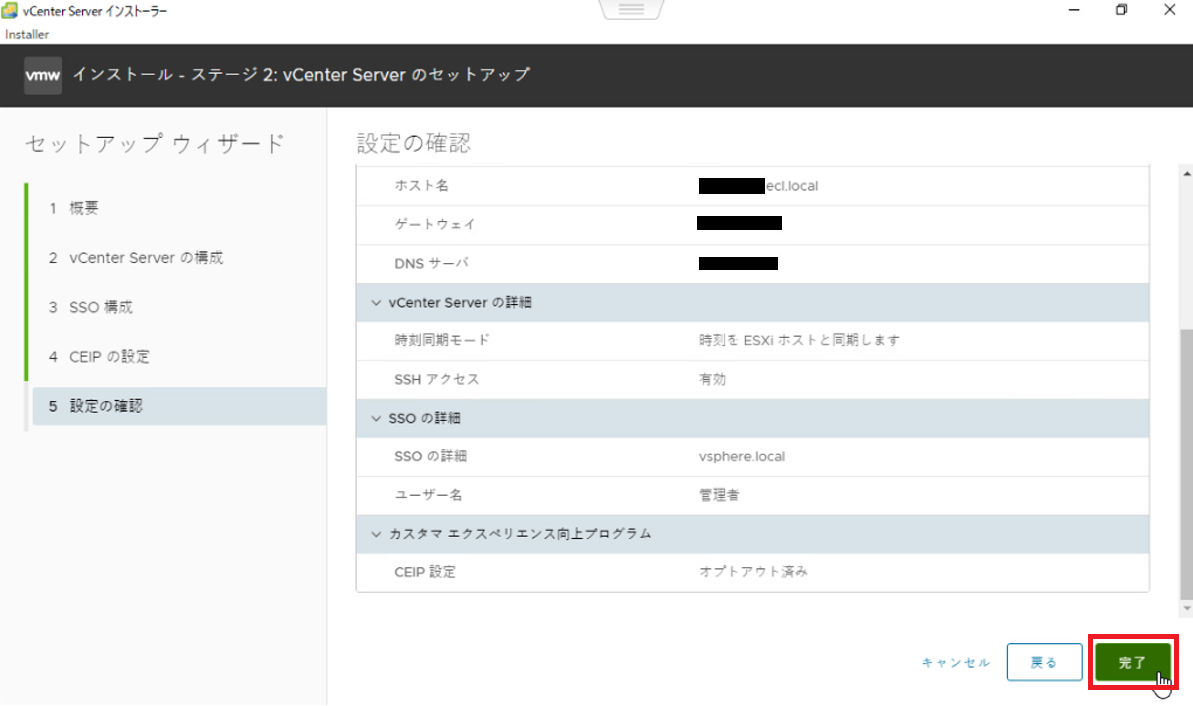Go to wizard step 1 概要

84,208
